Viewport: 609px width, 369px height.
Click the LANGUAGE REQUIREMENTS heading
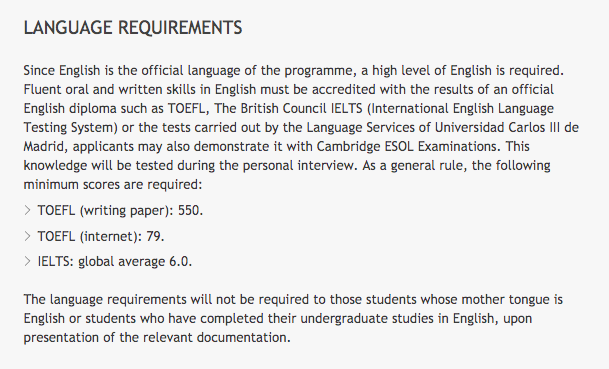pos(133,28)
